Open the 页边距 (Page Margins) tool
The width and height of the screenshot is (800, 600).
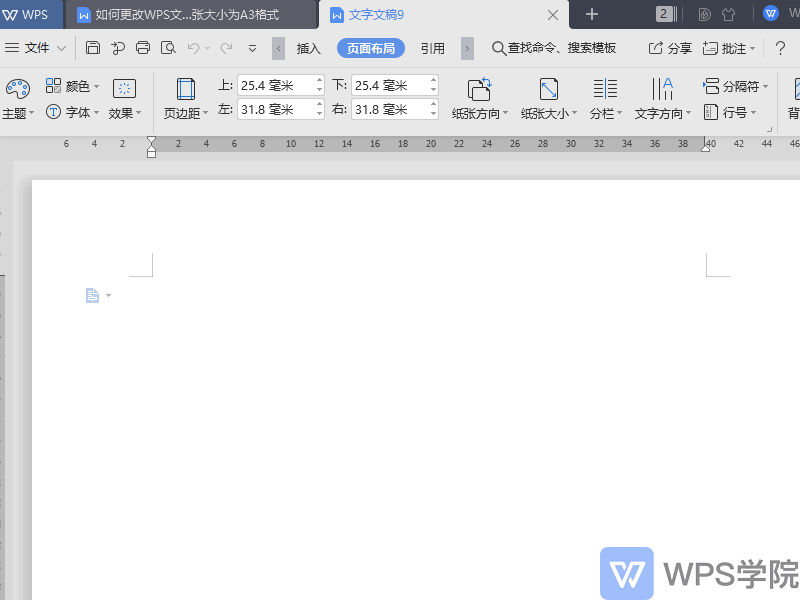coord(184,97)
